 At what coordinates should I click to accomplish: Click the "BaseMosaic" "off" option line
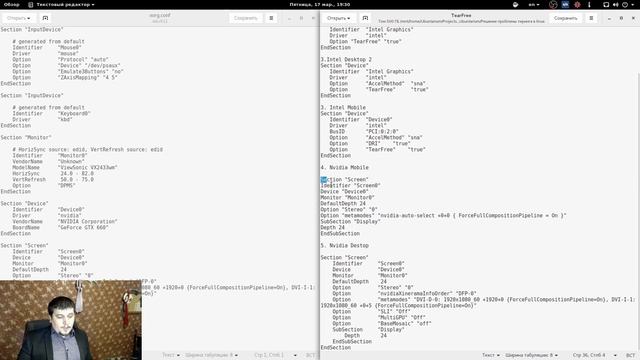382,323
